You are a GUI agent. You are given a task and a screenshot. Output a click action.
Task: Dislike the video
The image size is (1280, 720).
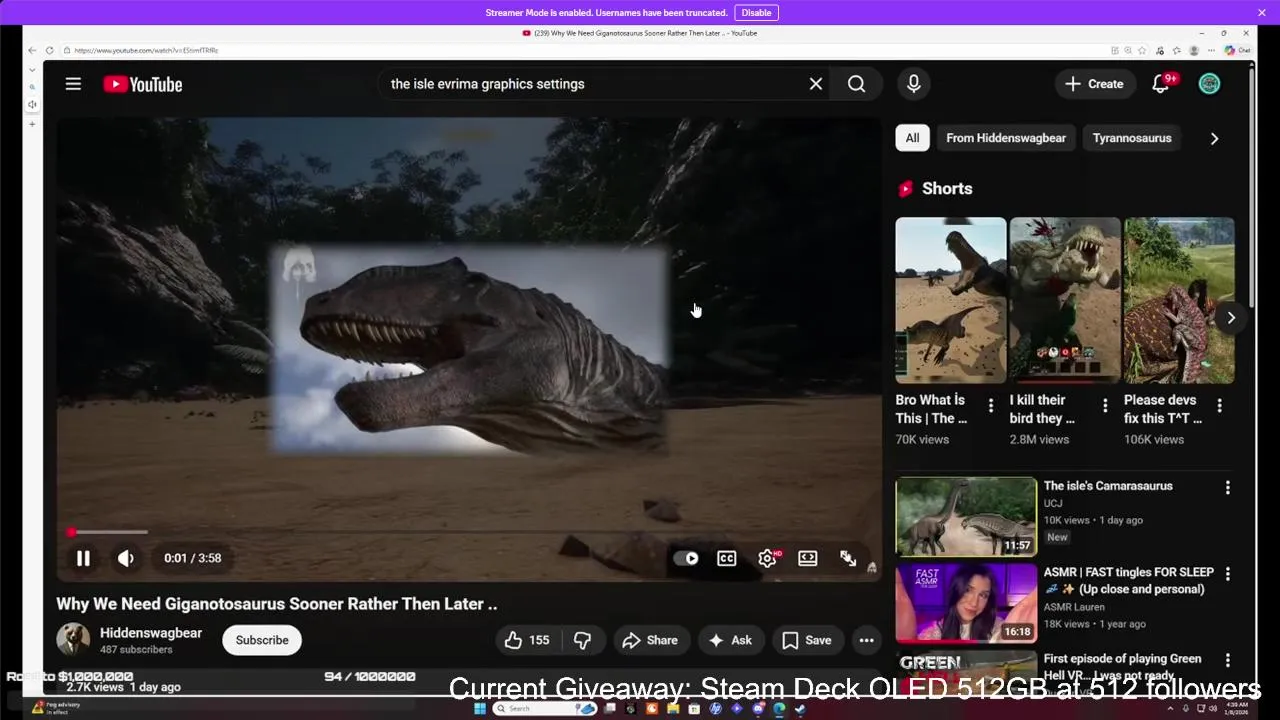(582, 640)
